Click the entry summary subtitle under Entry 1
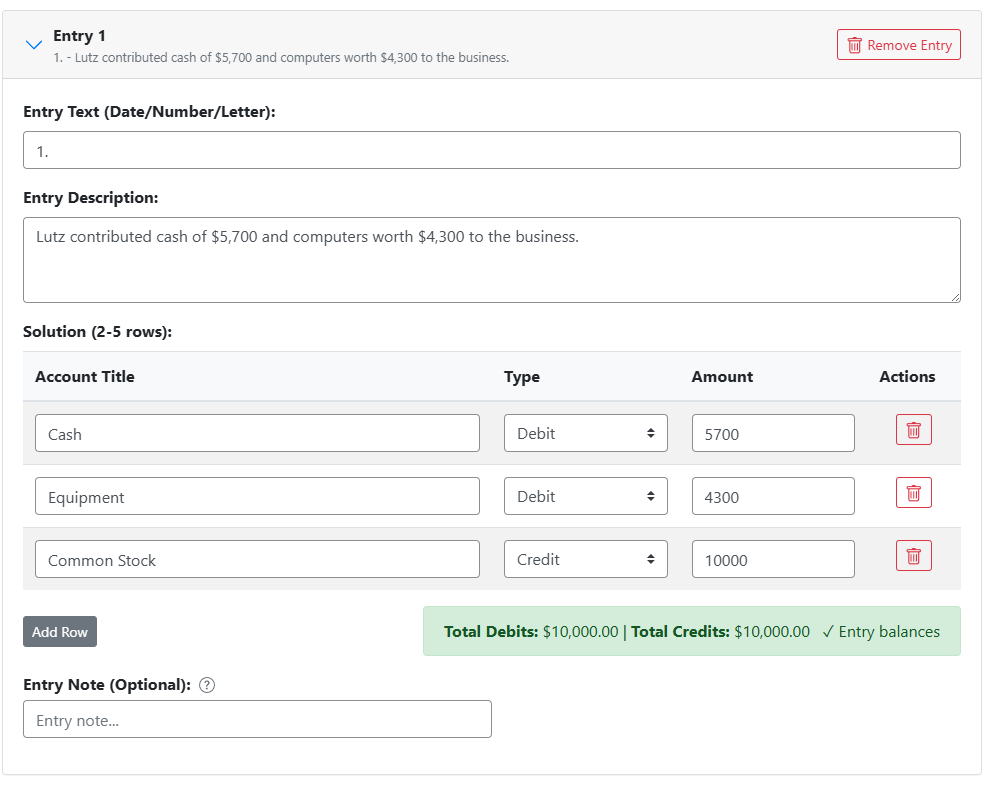 (281, 57)
